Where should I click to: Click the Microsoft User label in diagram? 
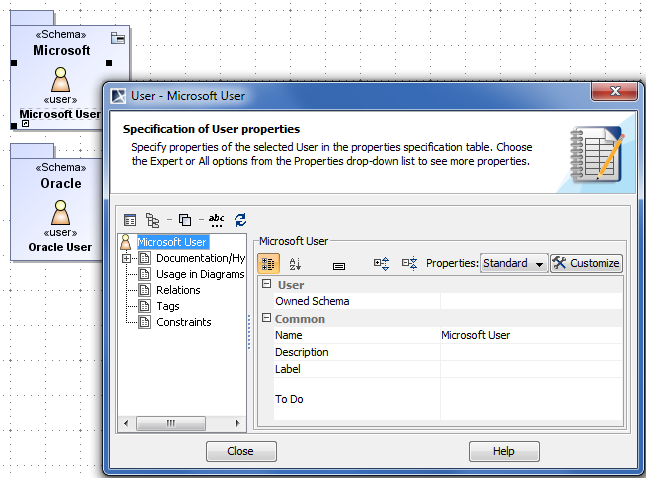pyautogui.click(x=60, y=114)
